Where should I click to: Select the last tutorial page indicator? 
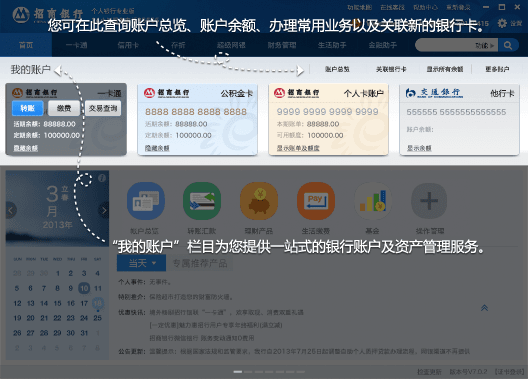click(301, 372)
